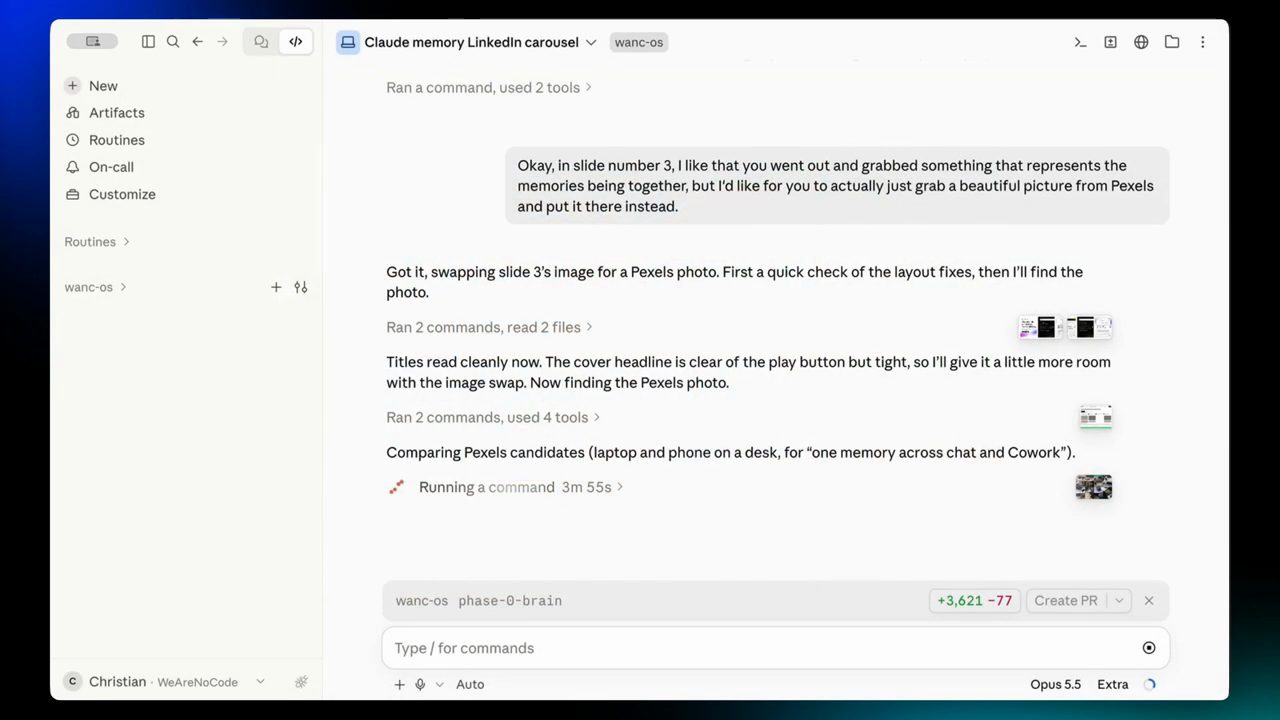This screenshot has width=1280, height=720.
Task: Expand the 'Running a command' step
Action: tap(506, 487)
